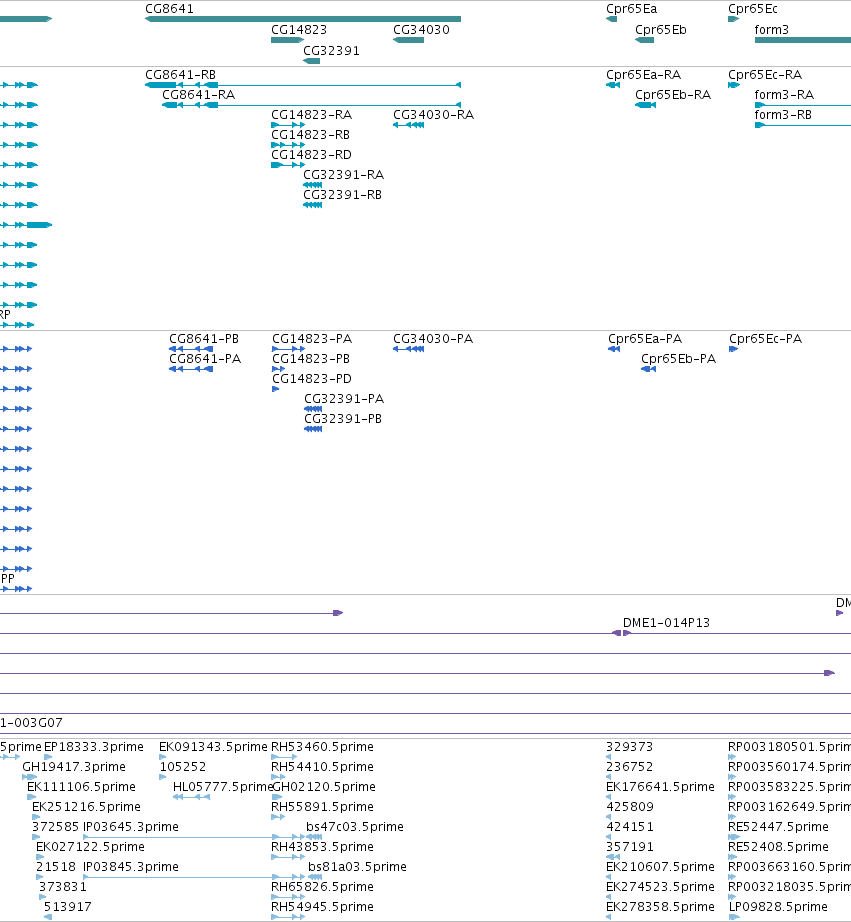The width and height of the screenshot is (851, 922).
Task: Click the form3-RA transcript label
Action: click(785, 95)
